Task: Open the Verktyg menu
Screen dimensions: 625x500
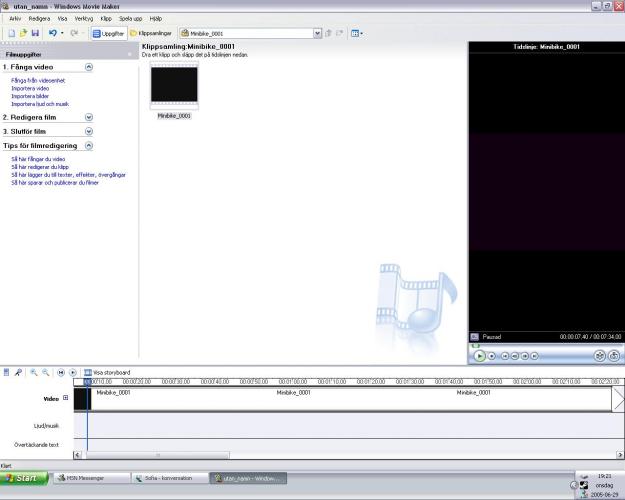Action: tap(84, 18)
